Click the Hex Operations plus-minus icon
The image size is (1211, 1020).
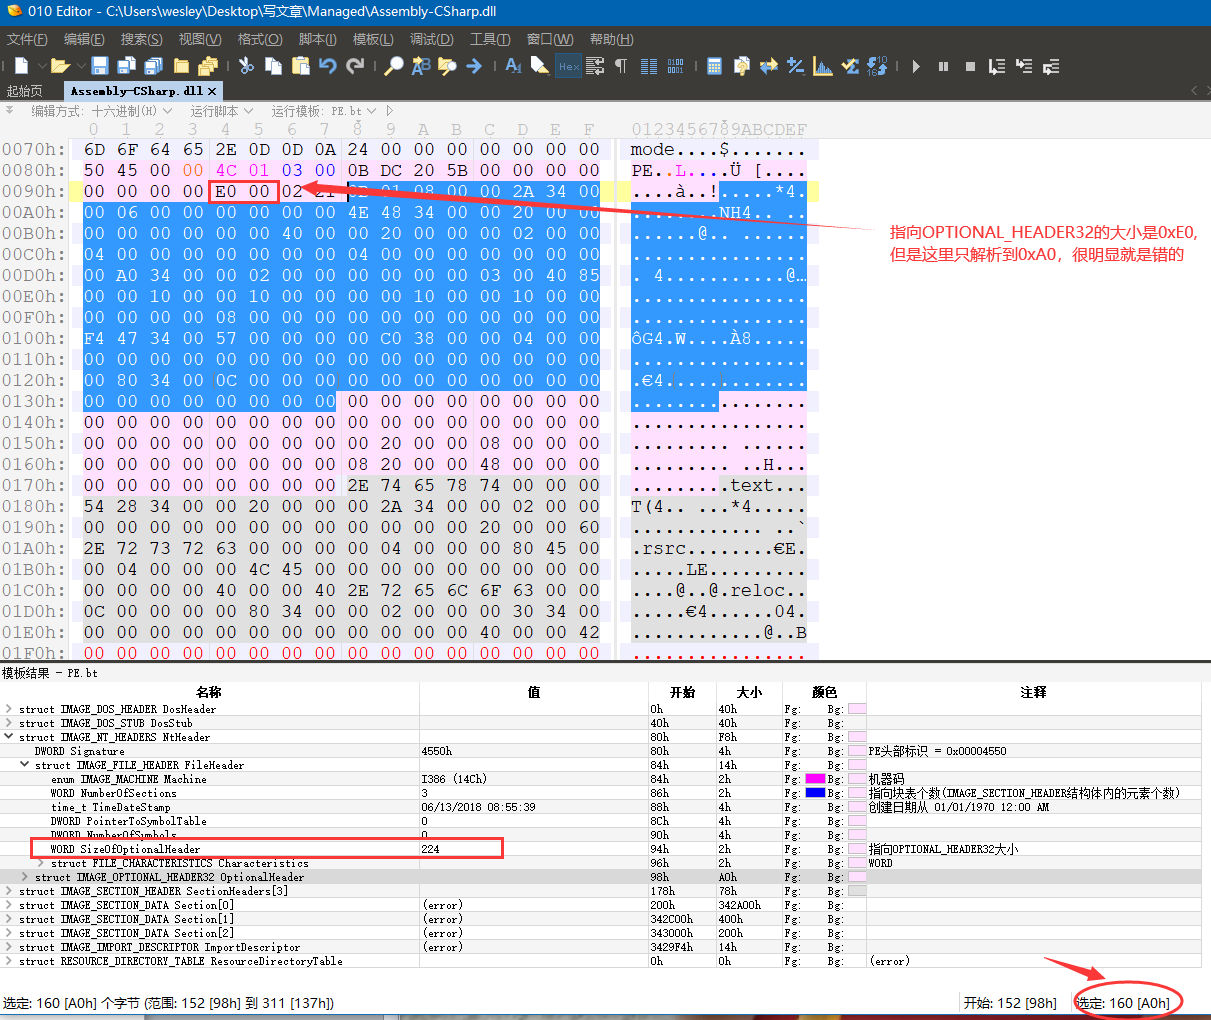coord(795,66)
